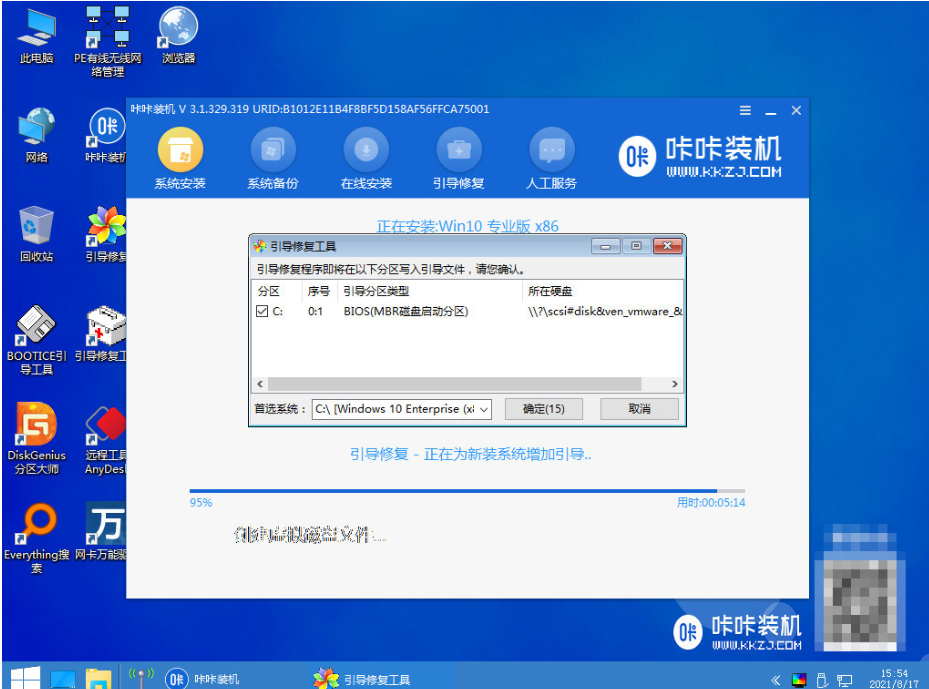Screen dimensions: 929x689
Task: Click the 引导分区类型 column header
Action: [430, 291]
